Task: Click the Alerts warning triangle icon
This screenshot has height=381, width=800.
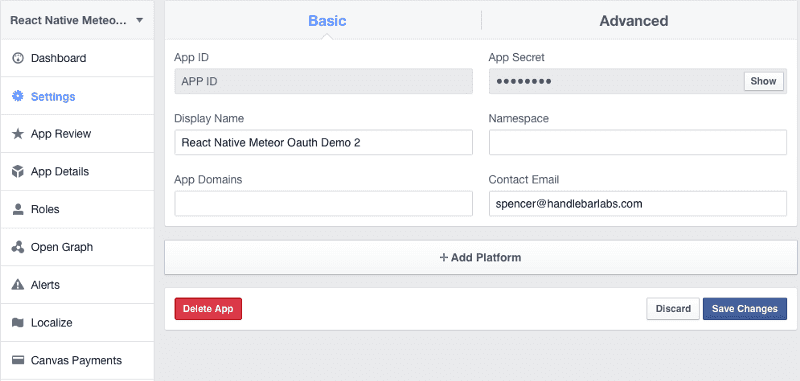Action: 18,285
